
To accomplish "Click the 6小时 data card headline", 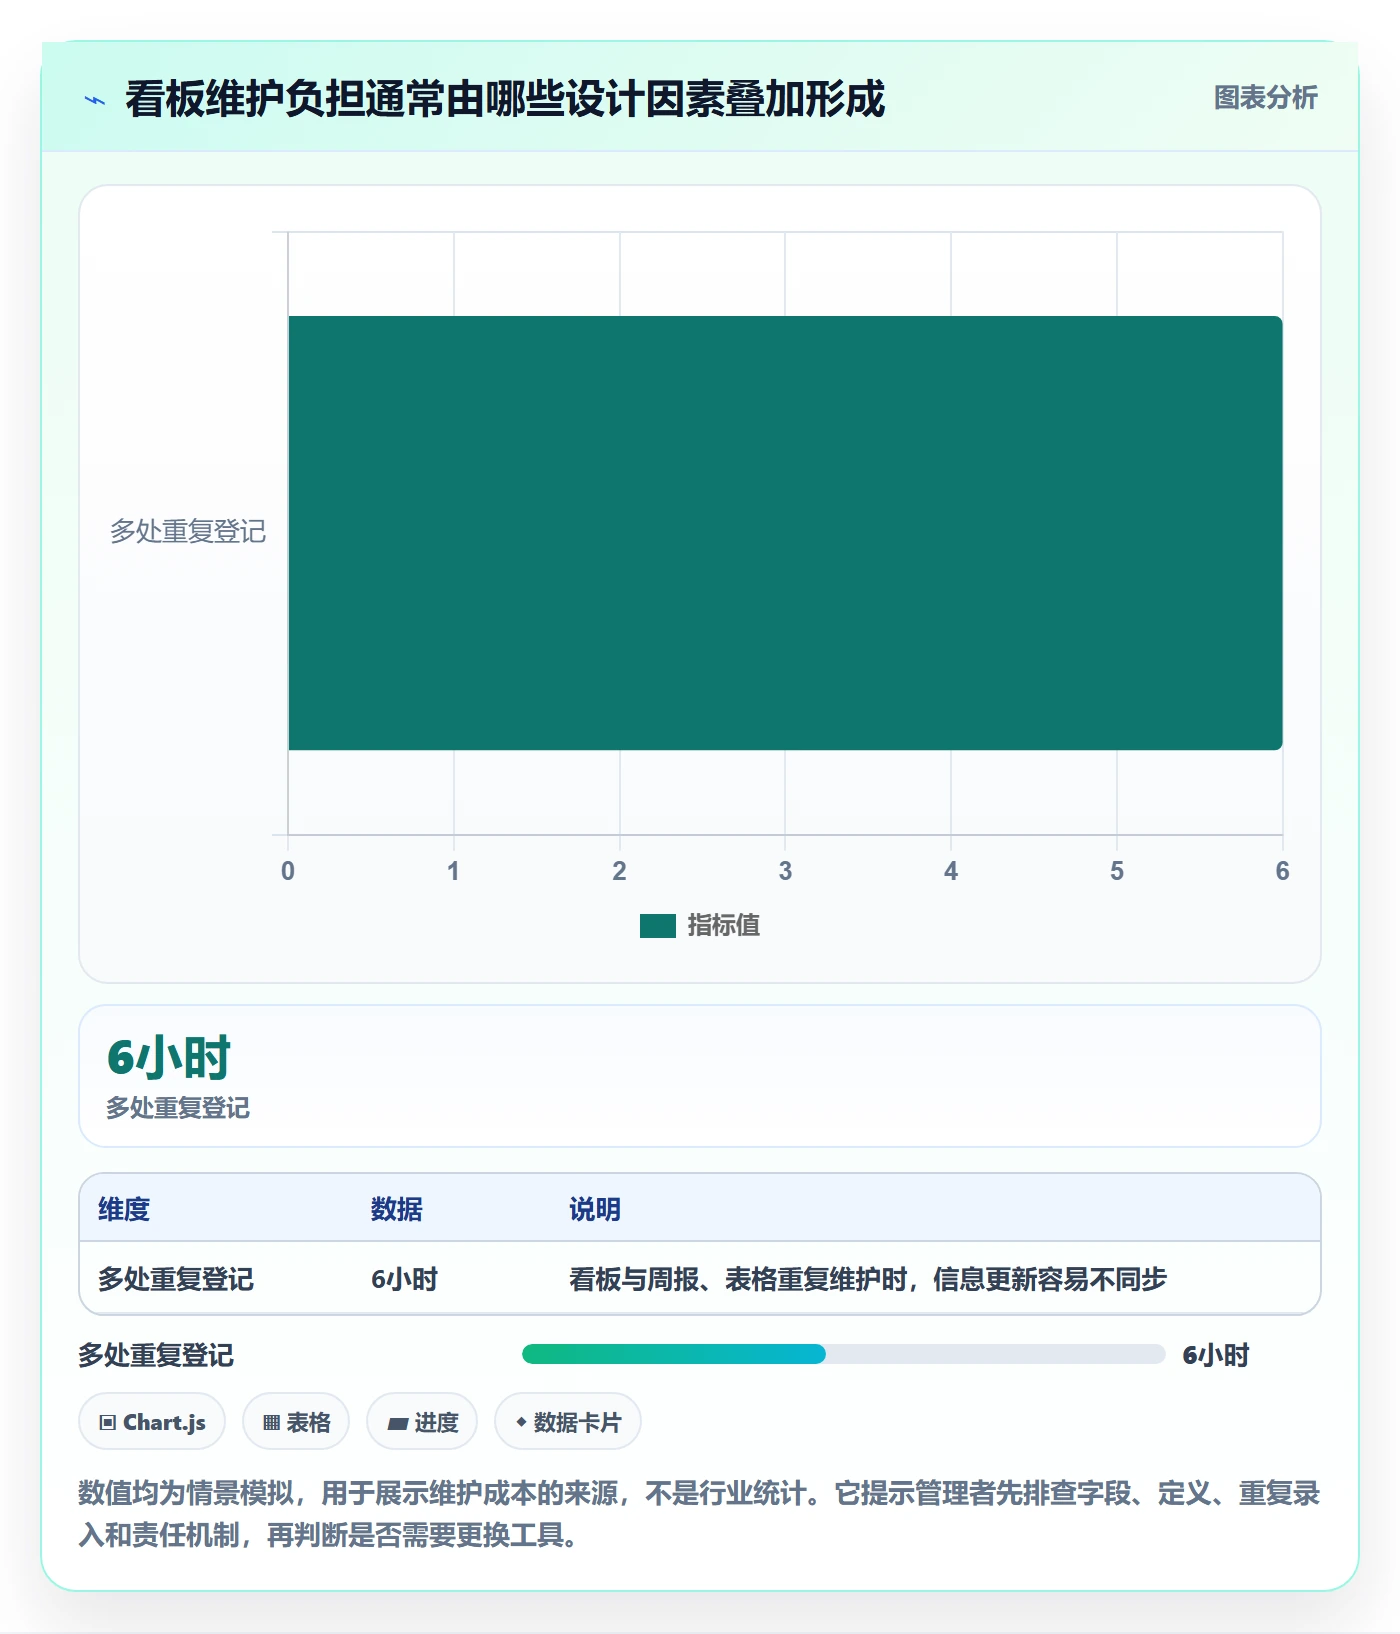I will click(x=169, y=1058).
